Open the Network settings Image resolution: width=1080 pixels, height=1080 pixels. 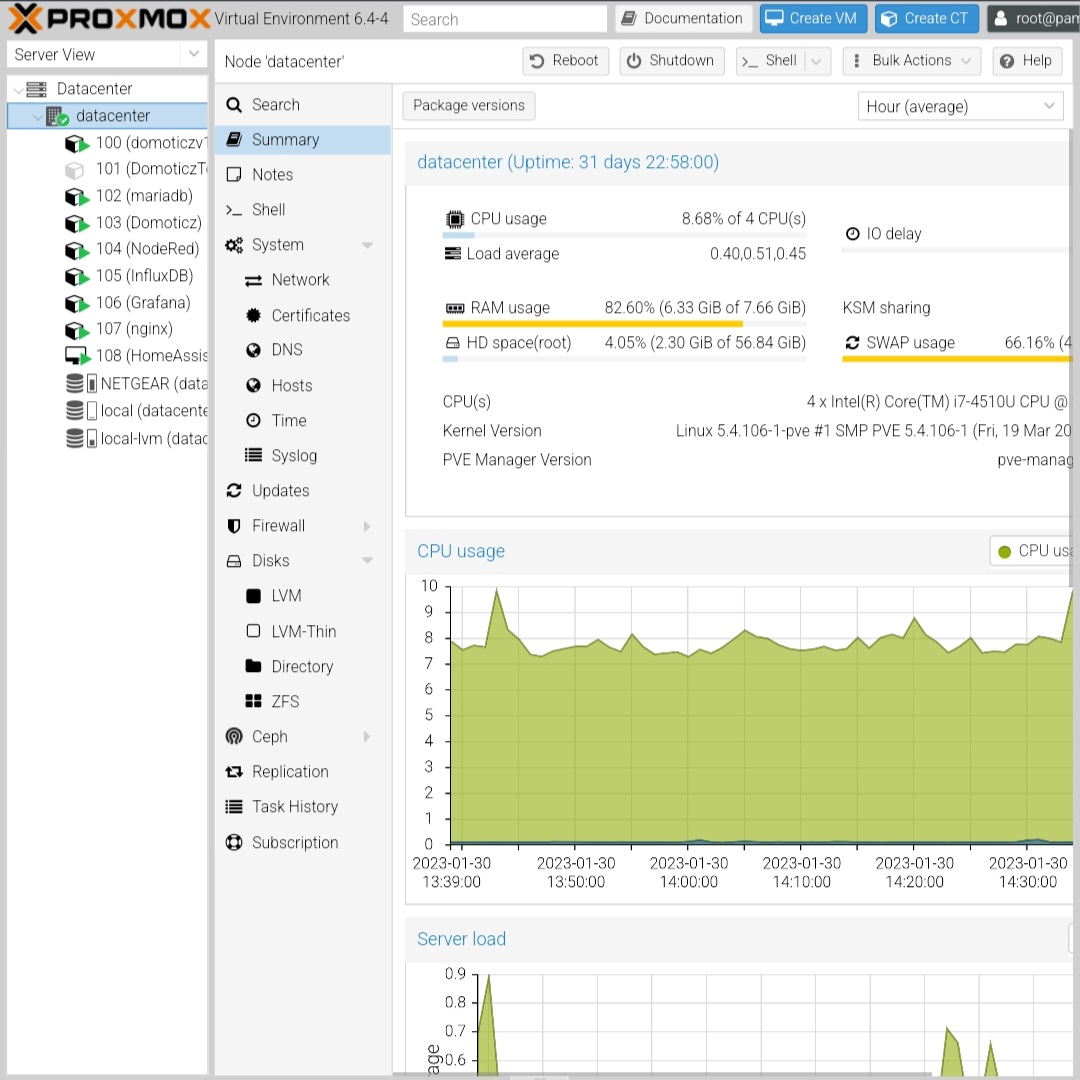[302, 280]
